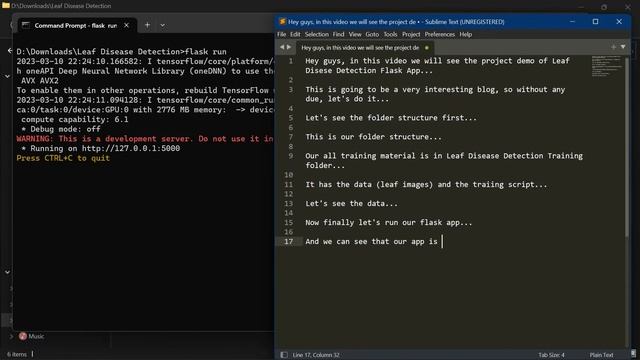Change the Tab Size: 4 setting

(551, 355)
